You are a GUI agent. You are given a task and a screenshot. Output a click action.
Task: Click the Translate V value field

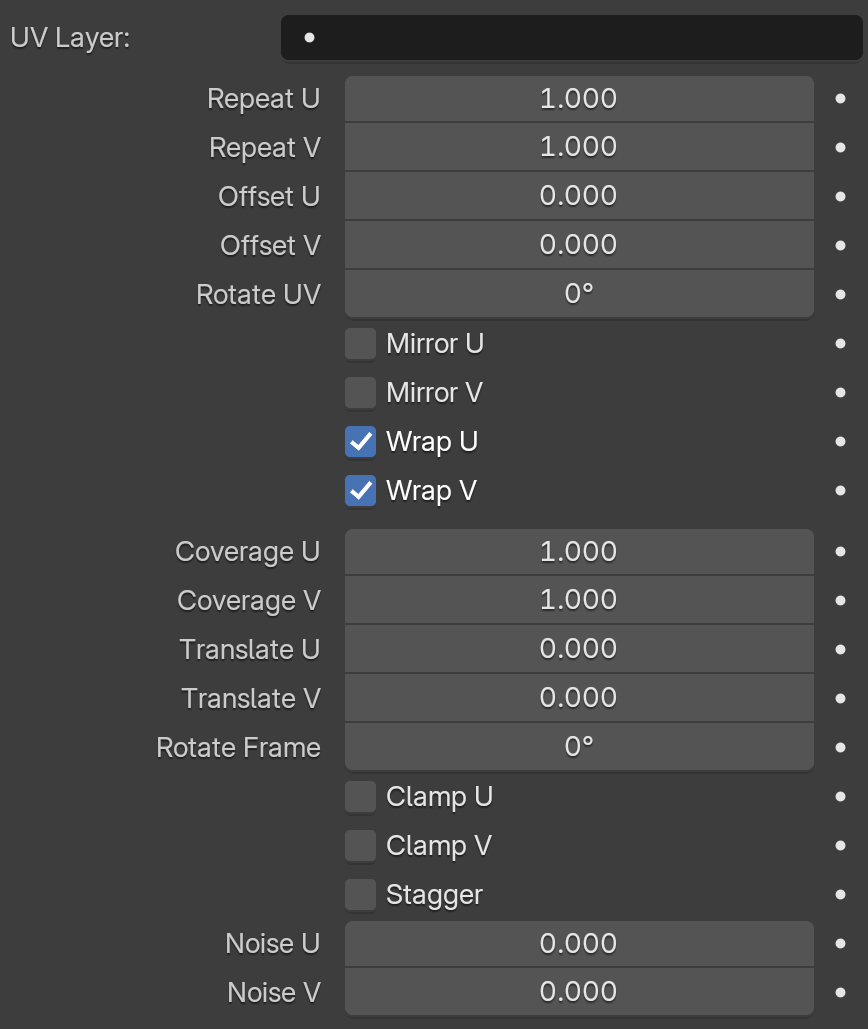(x=579, y=698)
